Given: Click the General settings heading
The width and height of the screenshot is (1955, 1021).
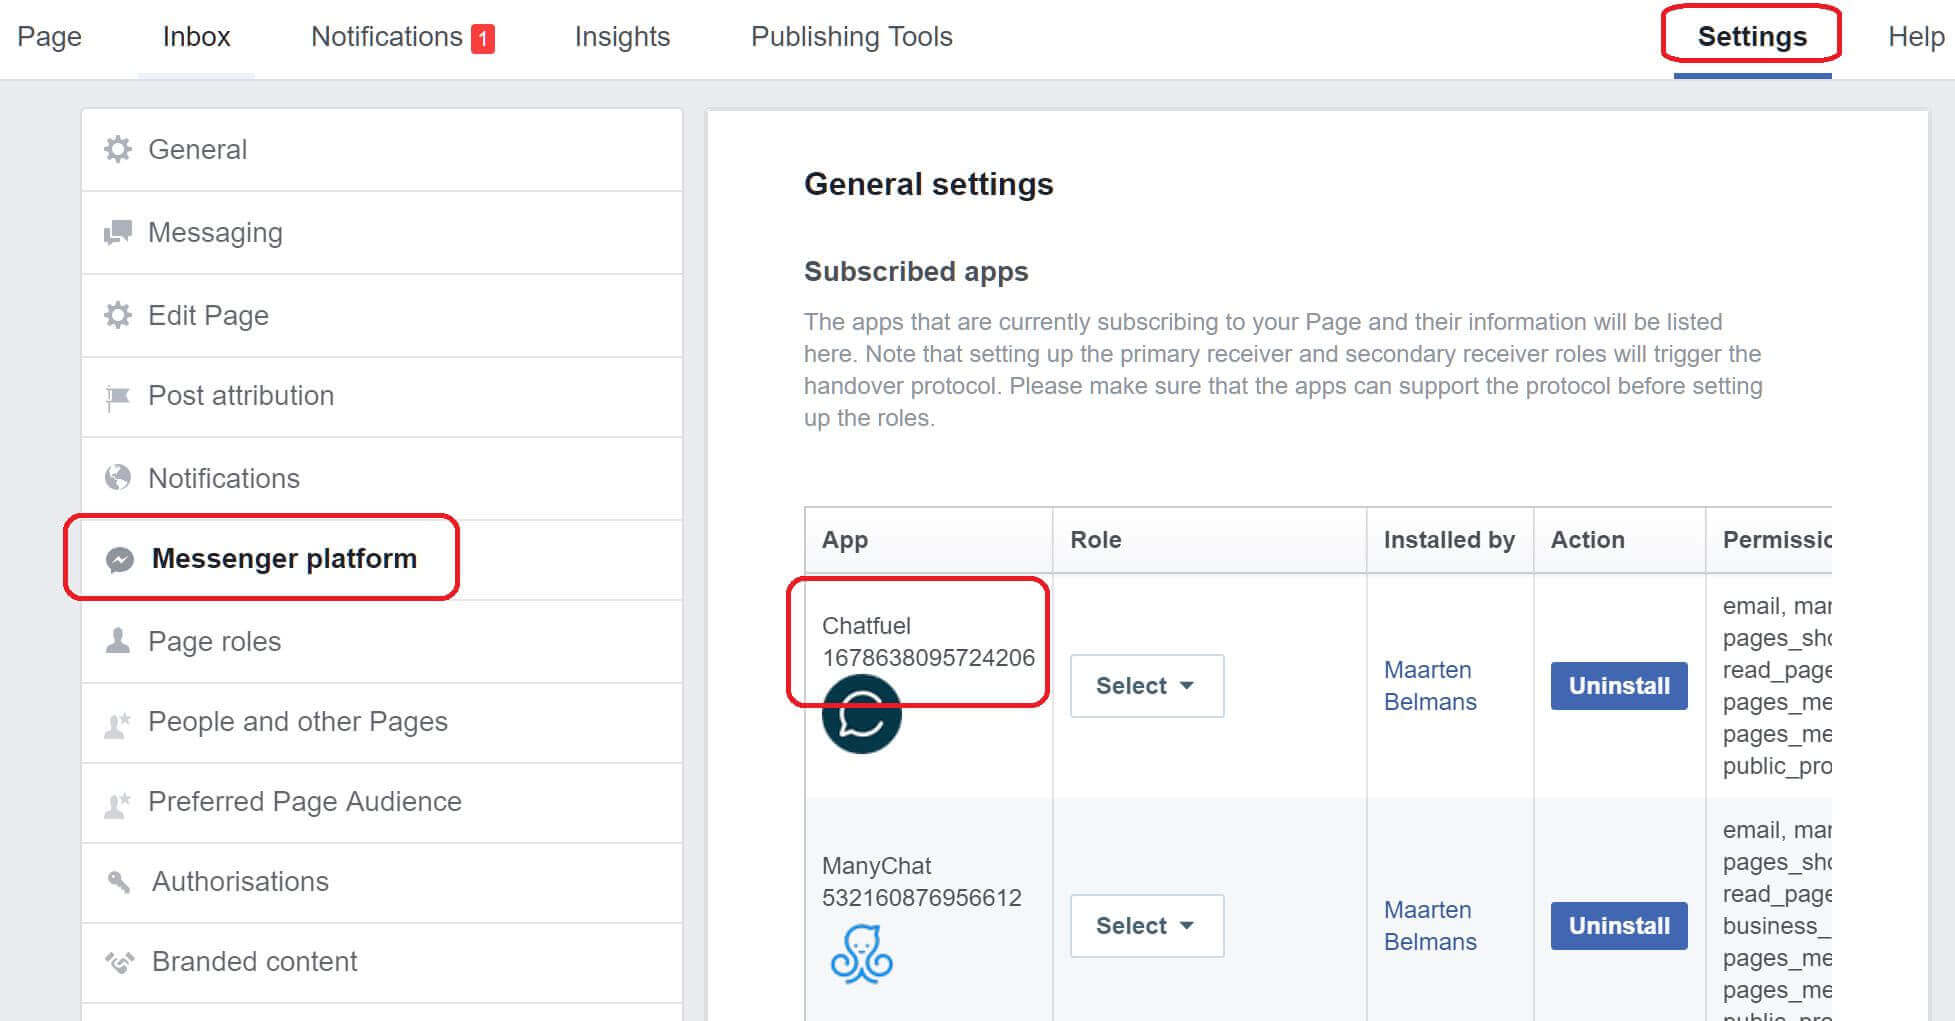Looking at the screenshot, I should tap(929, 185).
